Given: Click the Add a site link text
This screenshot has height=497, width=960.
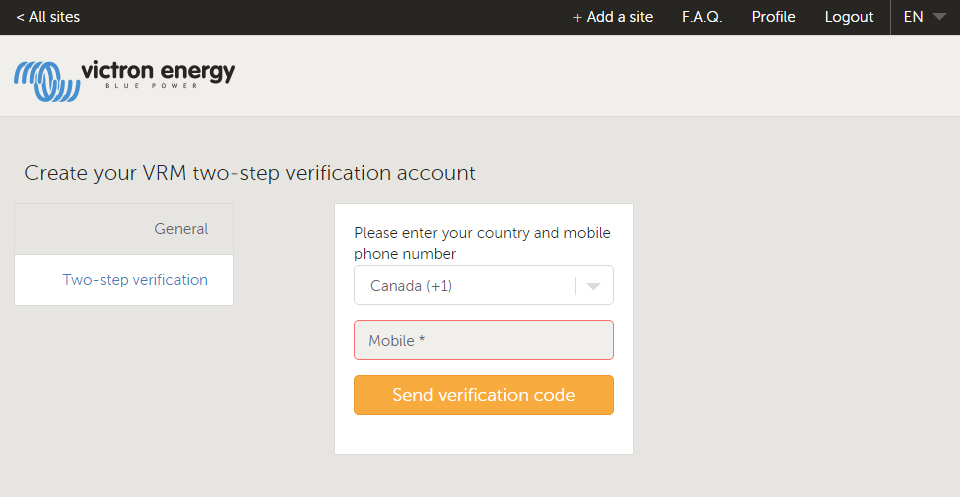Looking at the screenshot, I should (620, 17).
